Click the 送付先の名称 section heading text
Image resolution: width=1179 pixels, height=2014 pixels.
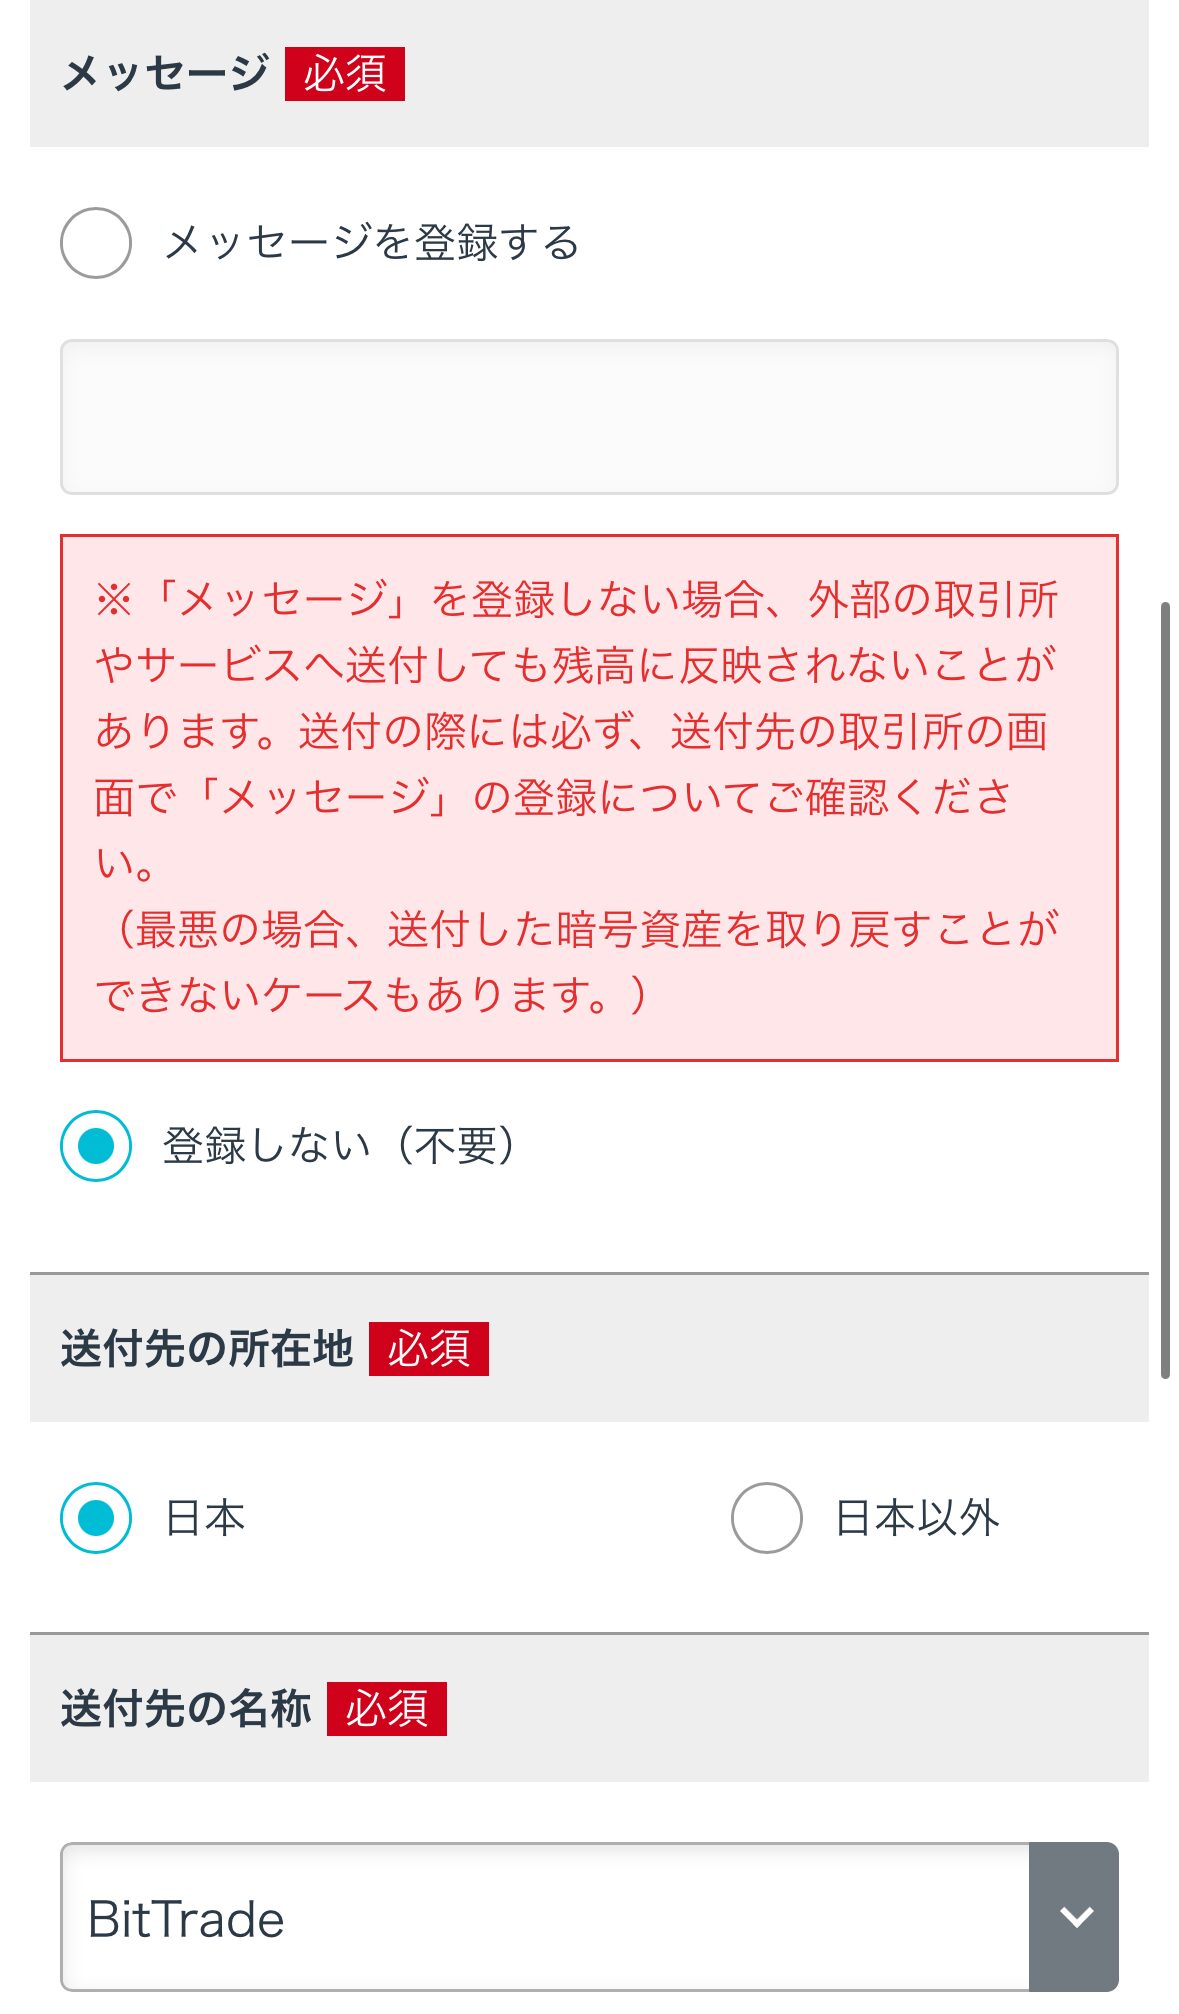coord(186,1709)
